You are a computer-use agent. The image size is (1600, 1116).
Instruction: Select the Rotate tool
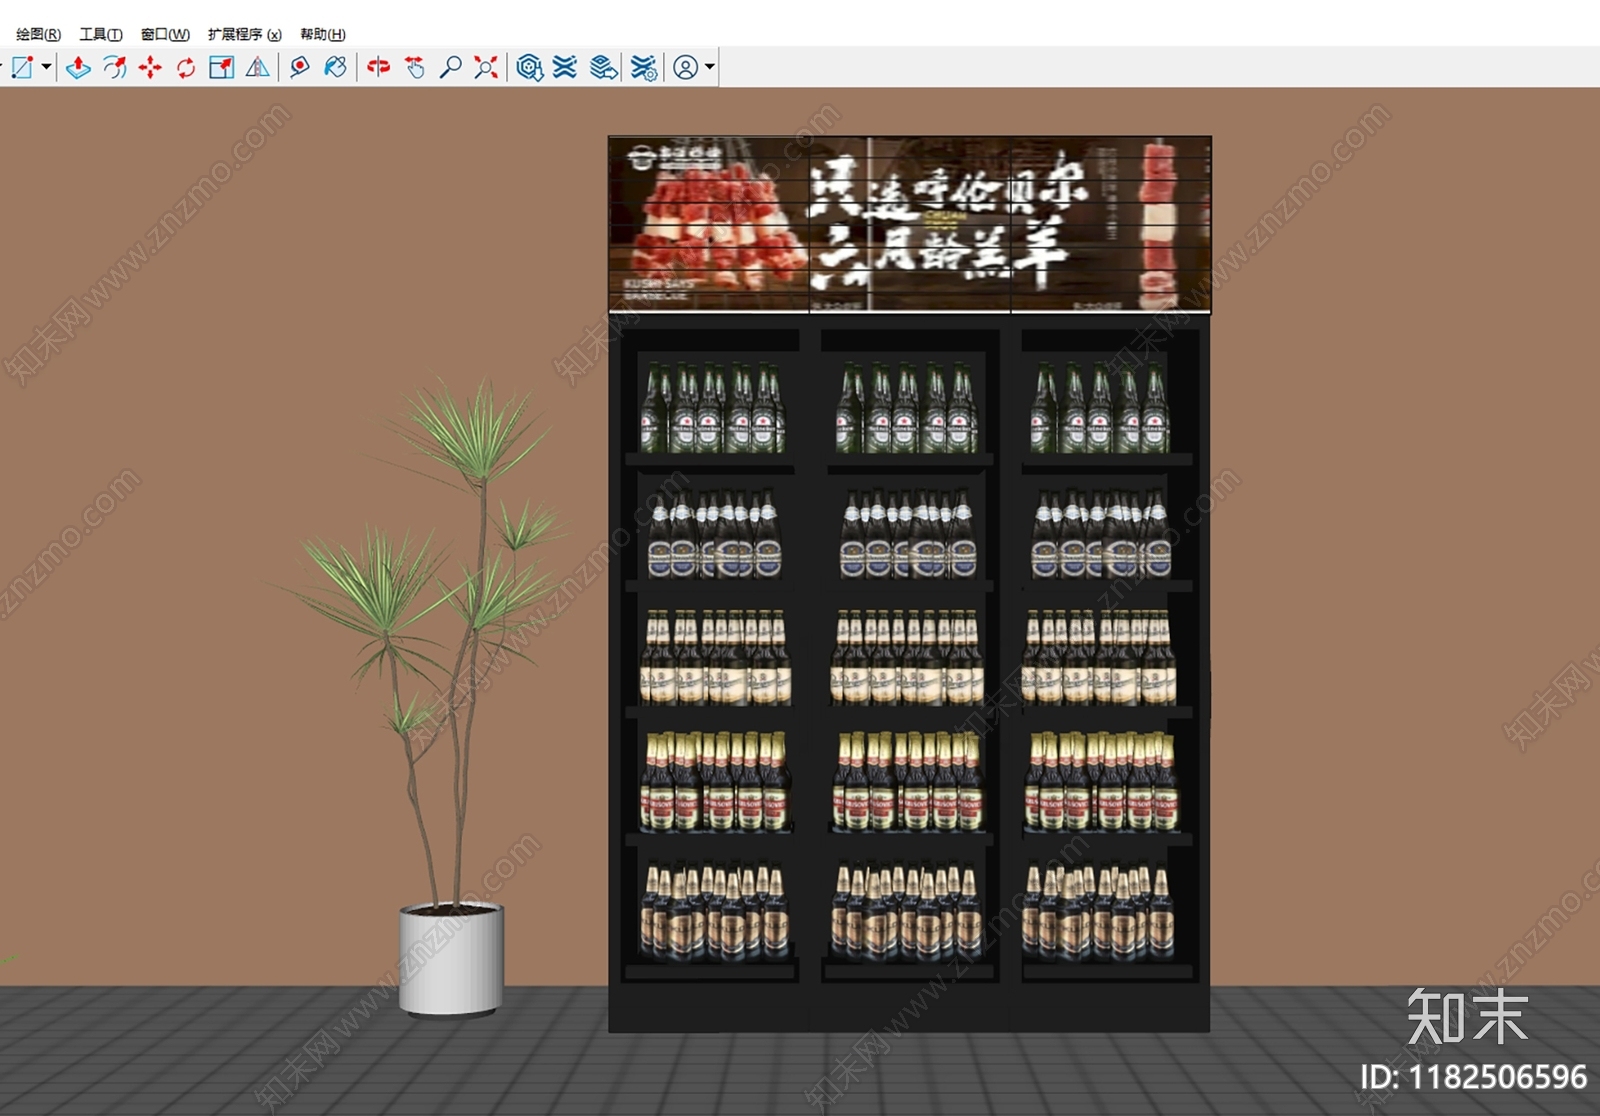pos(186,67)
